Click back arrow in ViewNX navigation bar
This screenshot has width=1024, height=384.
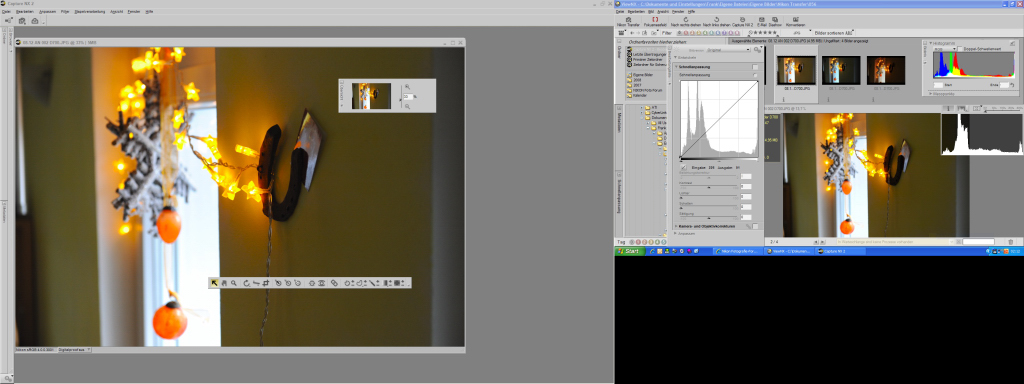click(632, 33)
